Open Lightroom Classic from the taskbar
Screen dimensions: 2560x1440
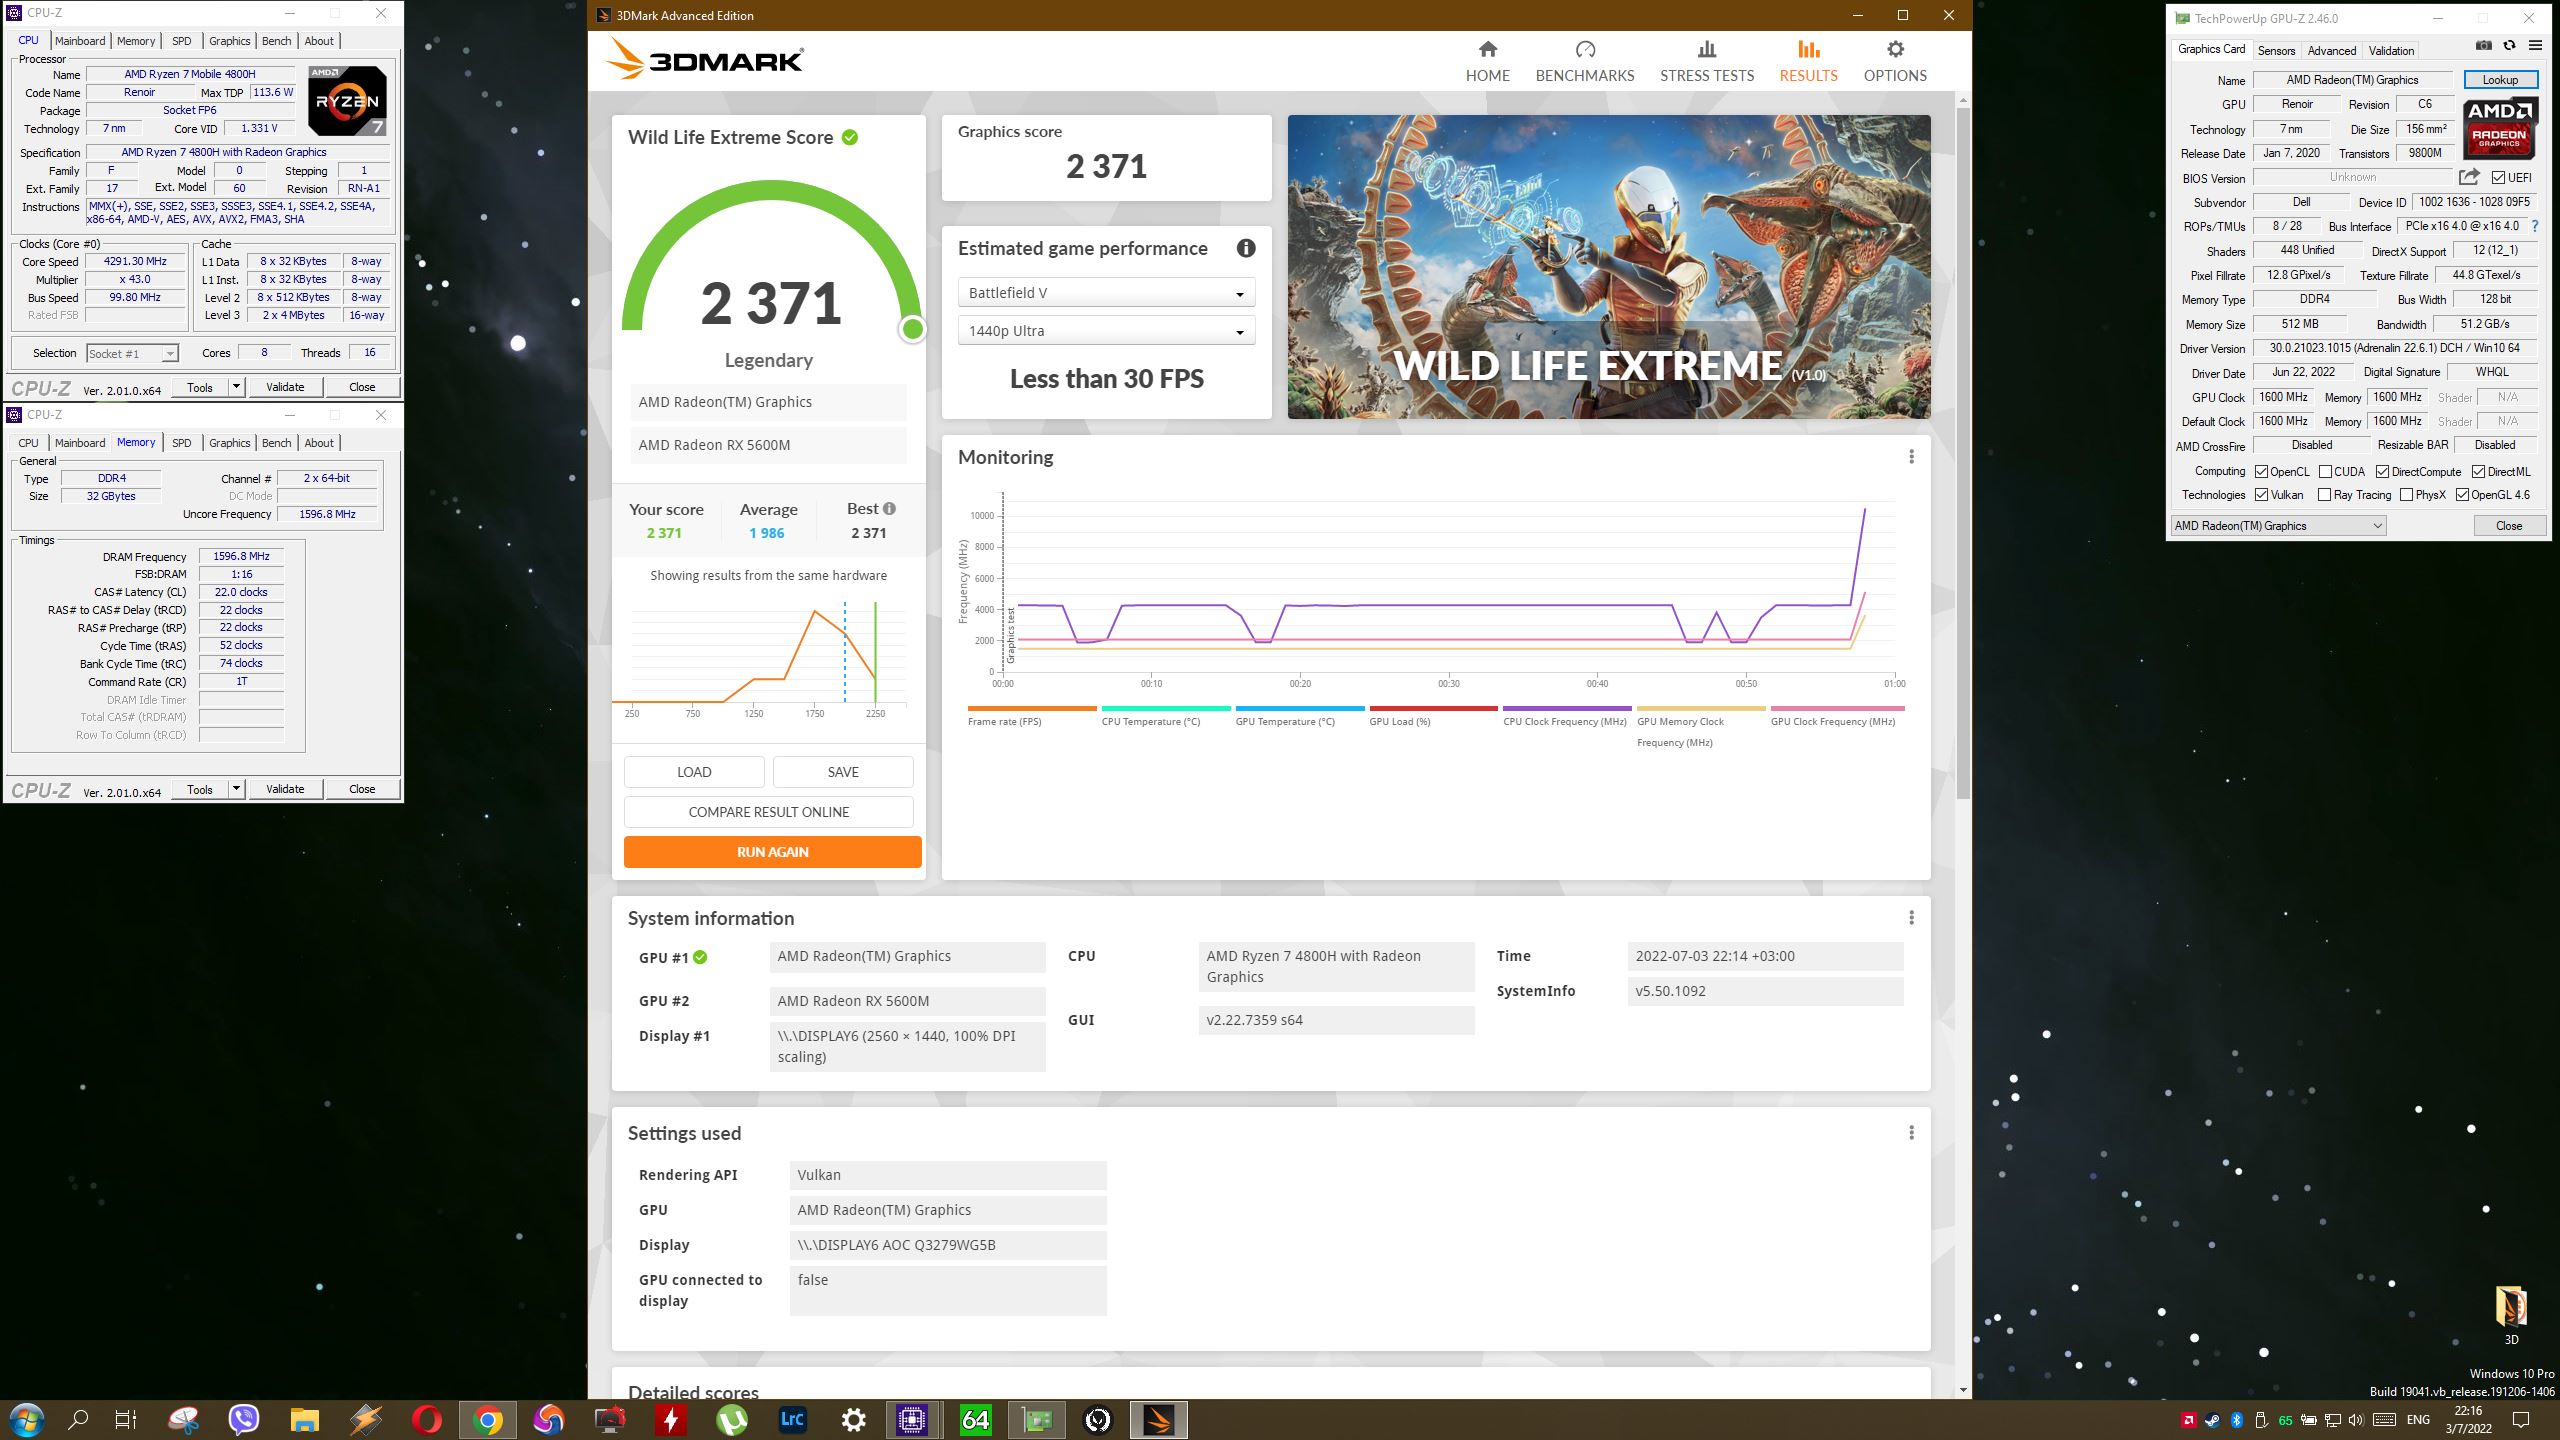tap(792, 1419)
